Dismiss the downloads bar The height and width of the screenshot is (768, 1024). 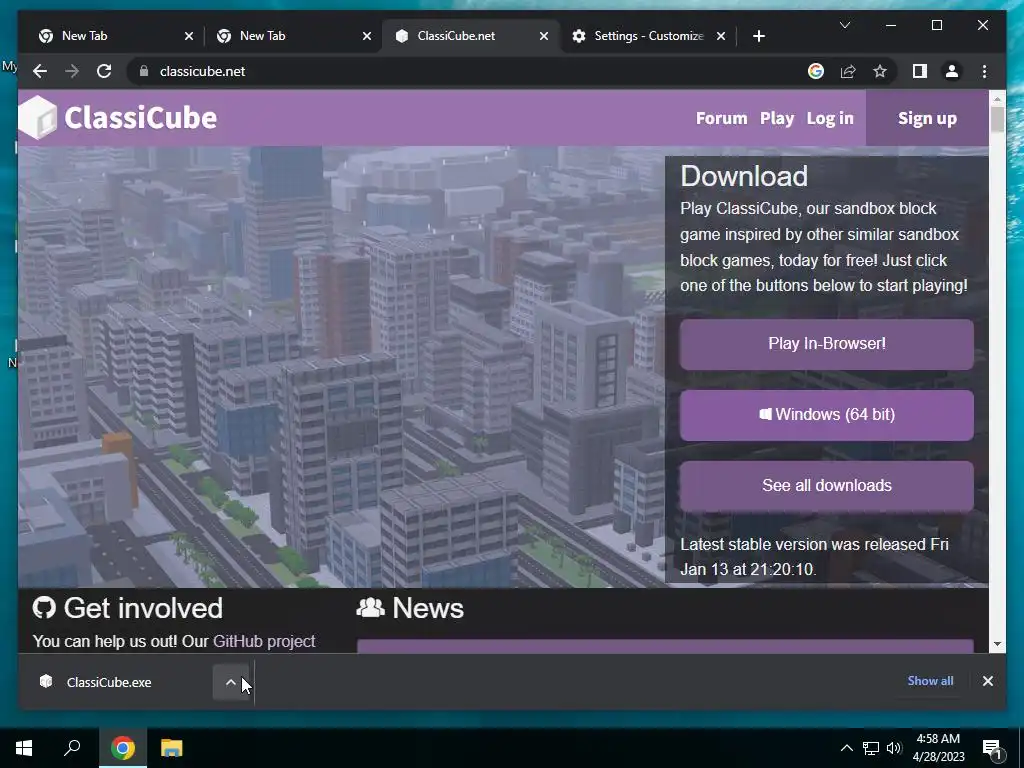click(x=987, y=681)
